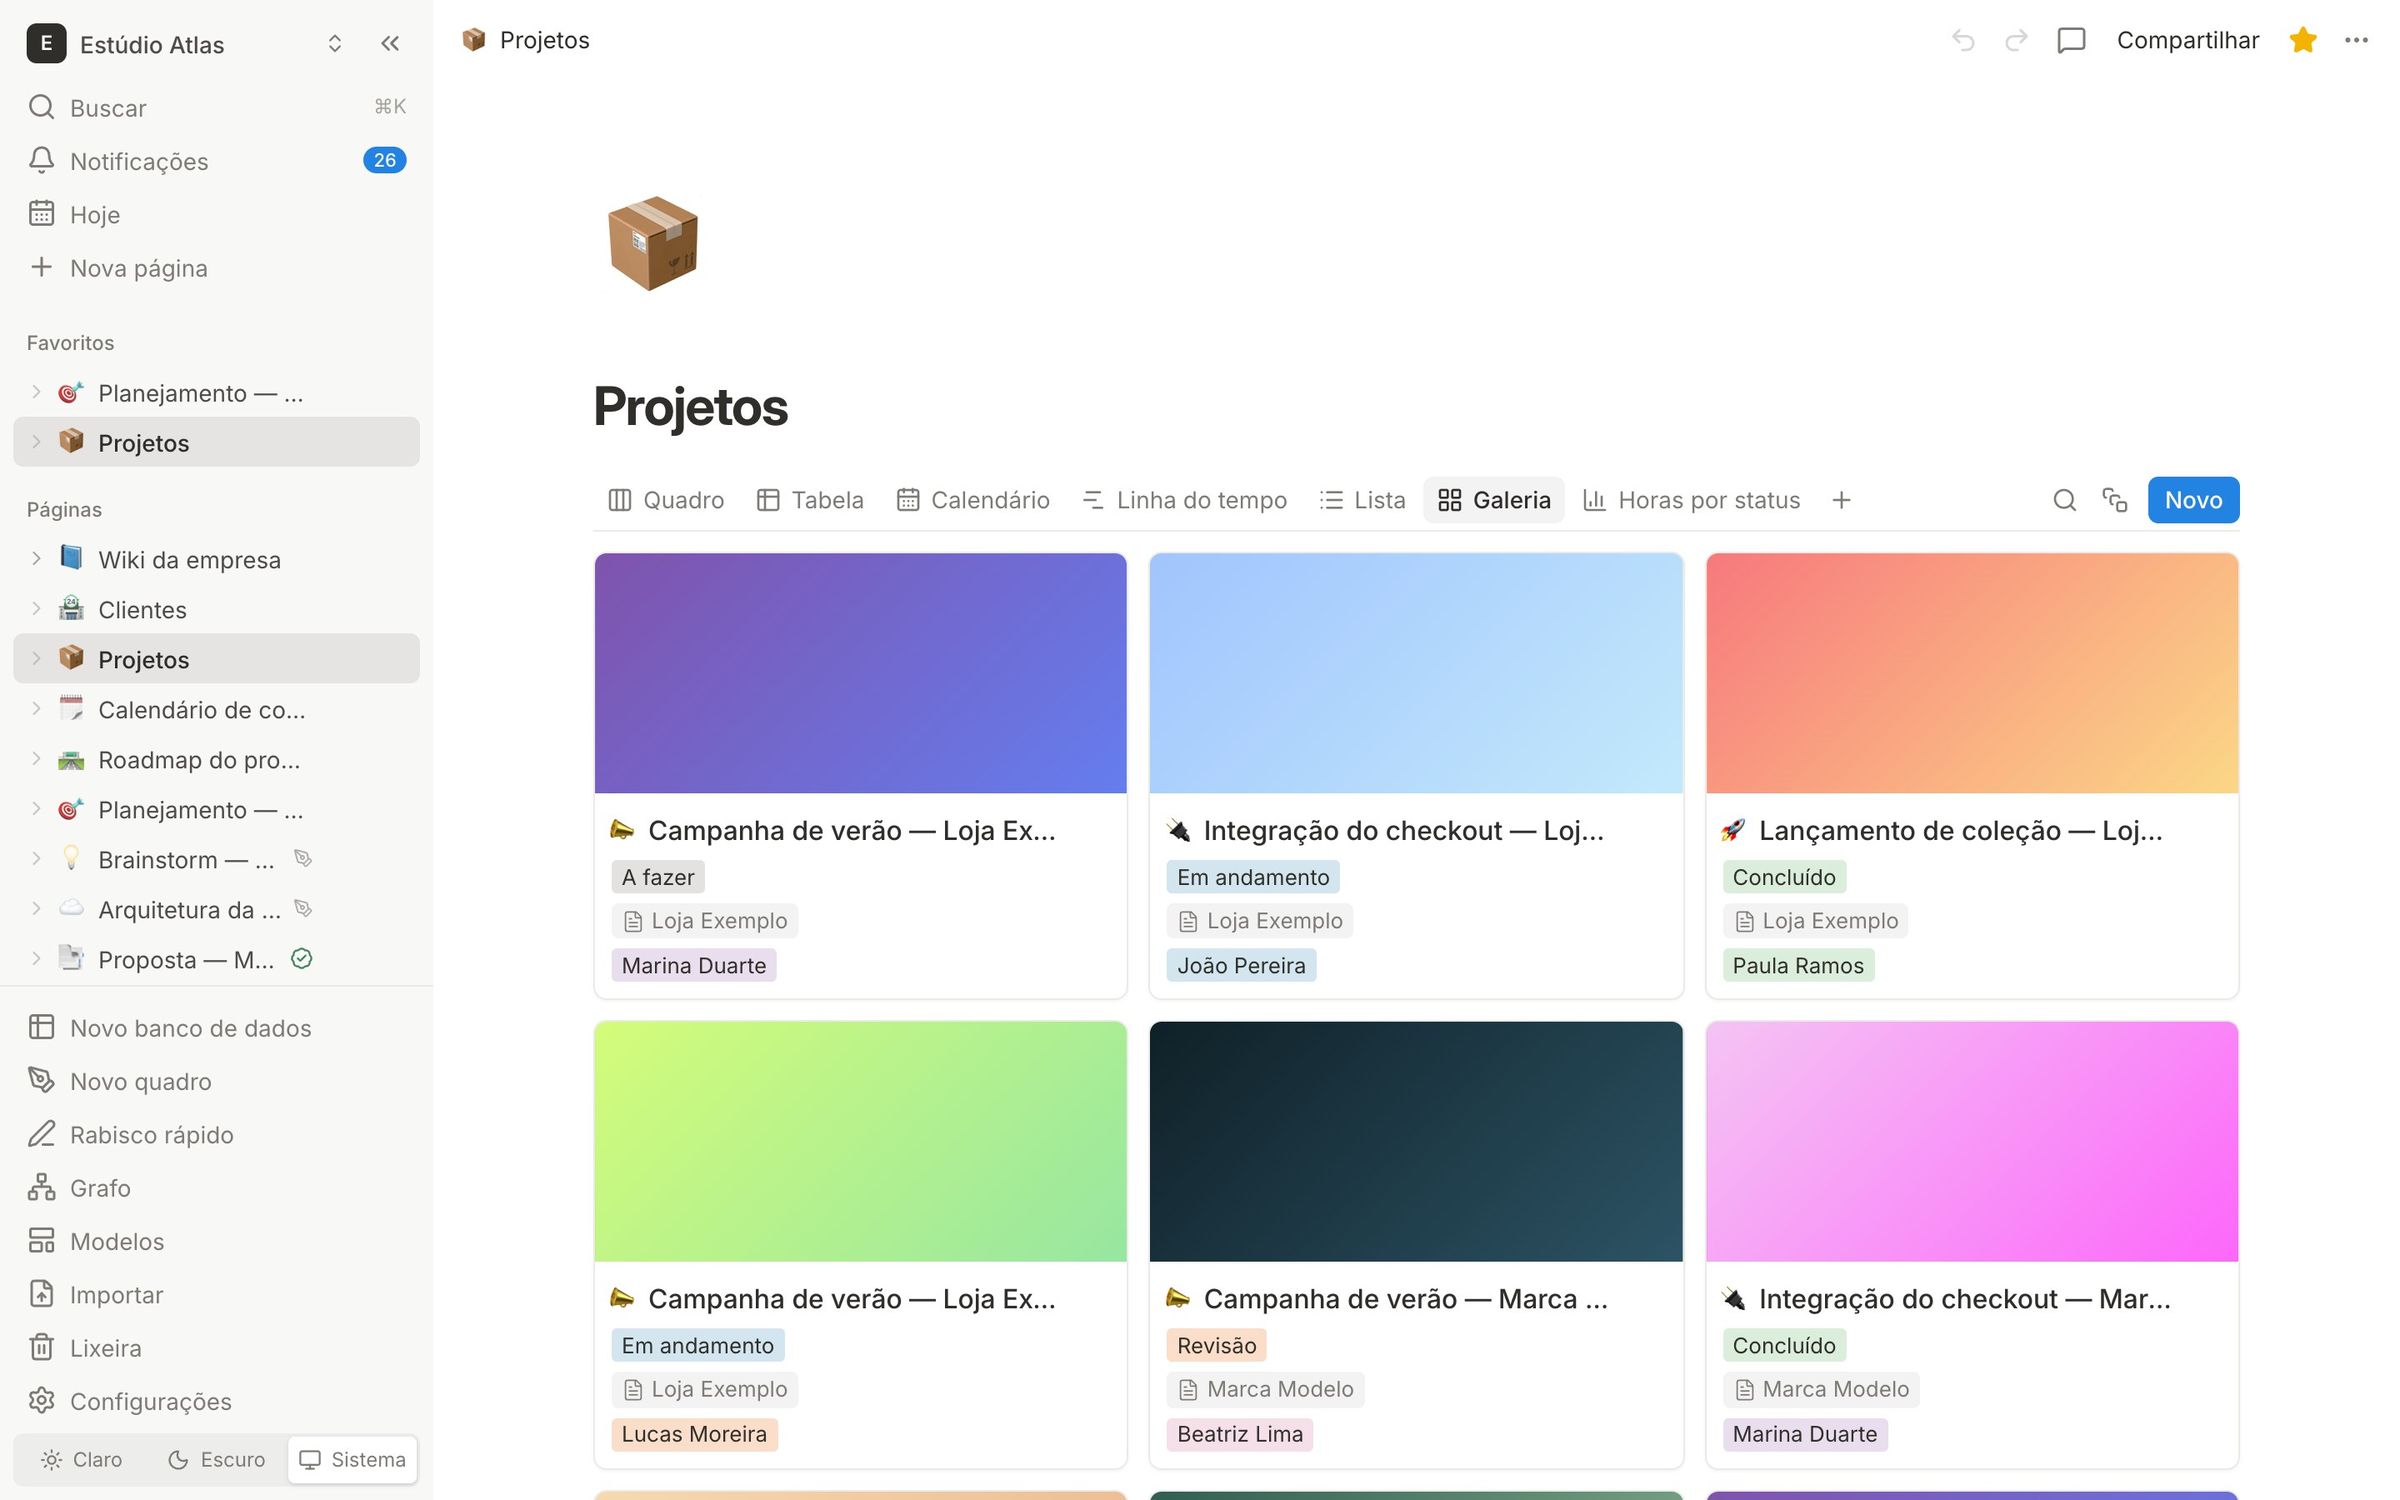Switch to the Calendário view tab
The image size is (2400, 1500).
pyautogui.click(x=973, y=500)
